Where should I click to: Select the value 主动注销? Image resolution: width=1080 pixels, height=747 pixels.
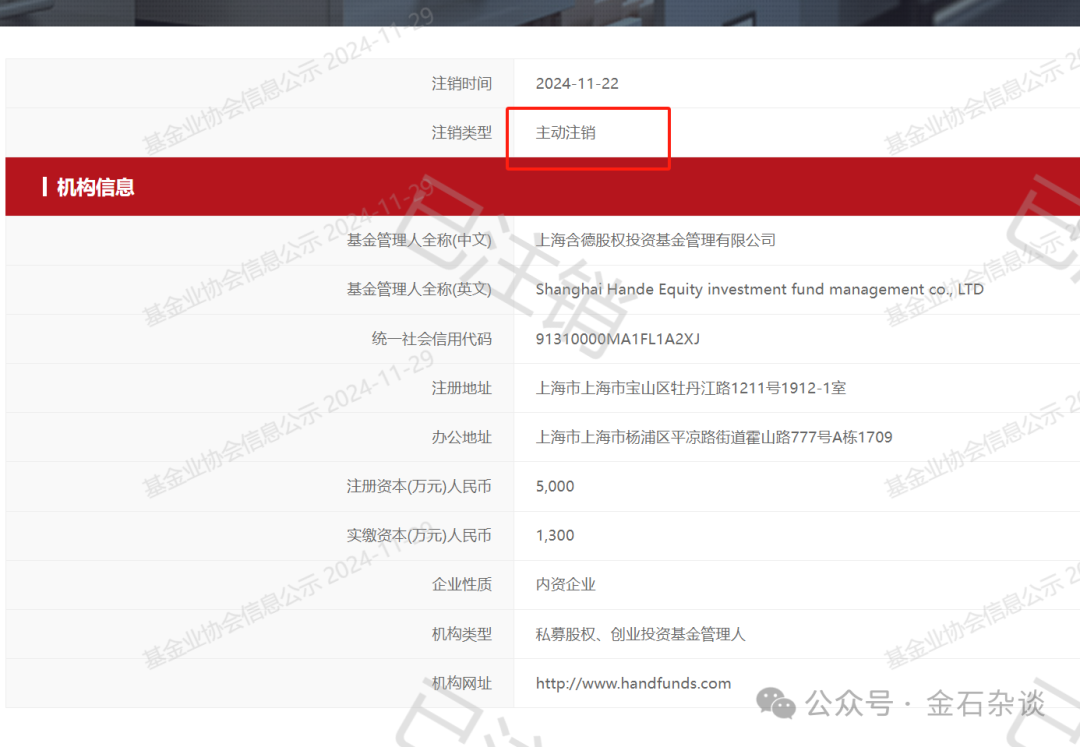[x=565, y=132]
